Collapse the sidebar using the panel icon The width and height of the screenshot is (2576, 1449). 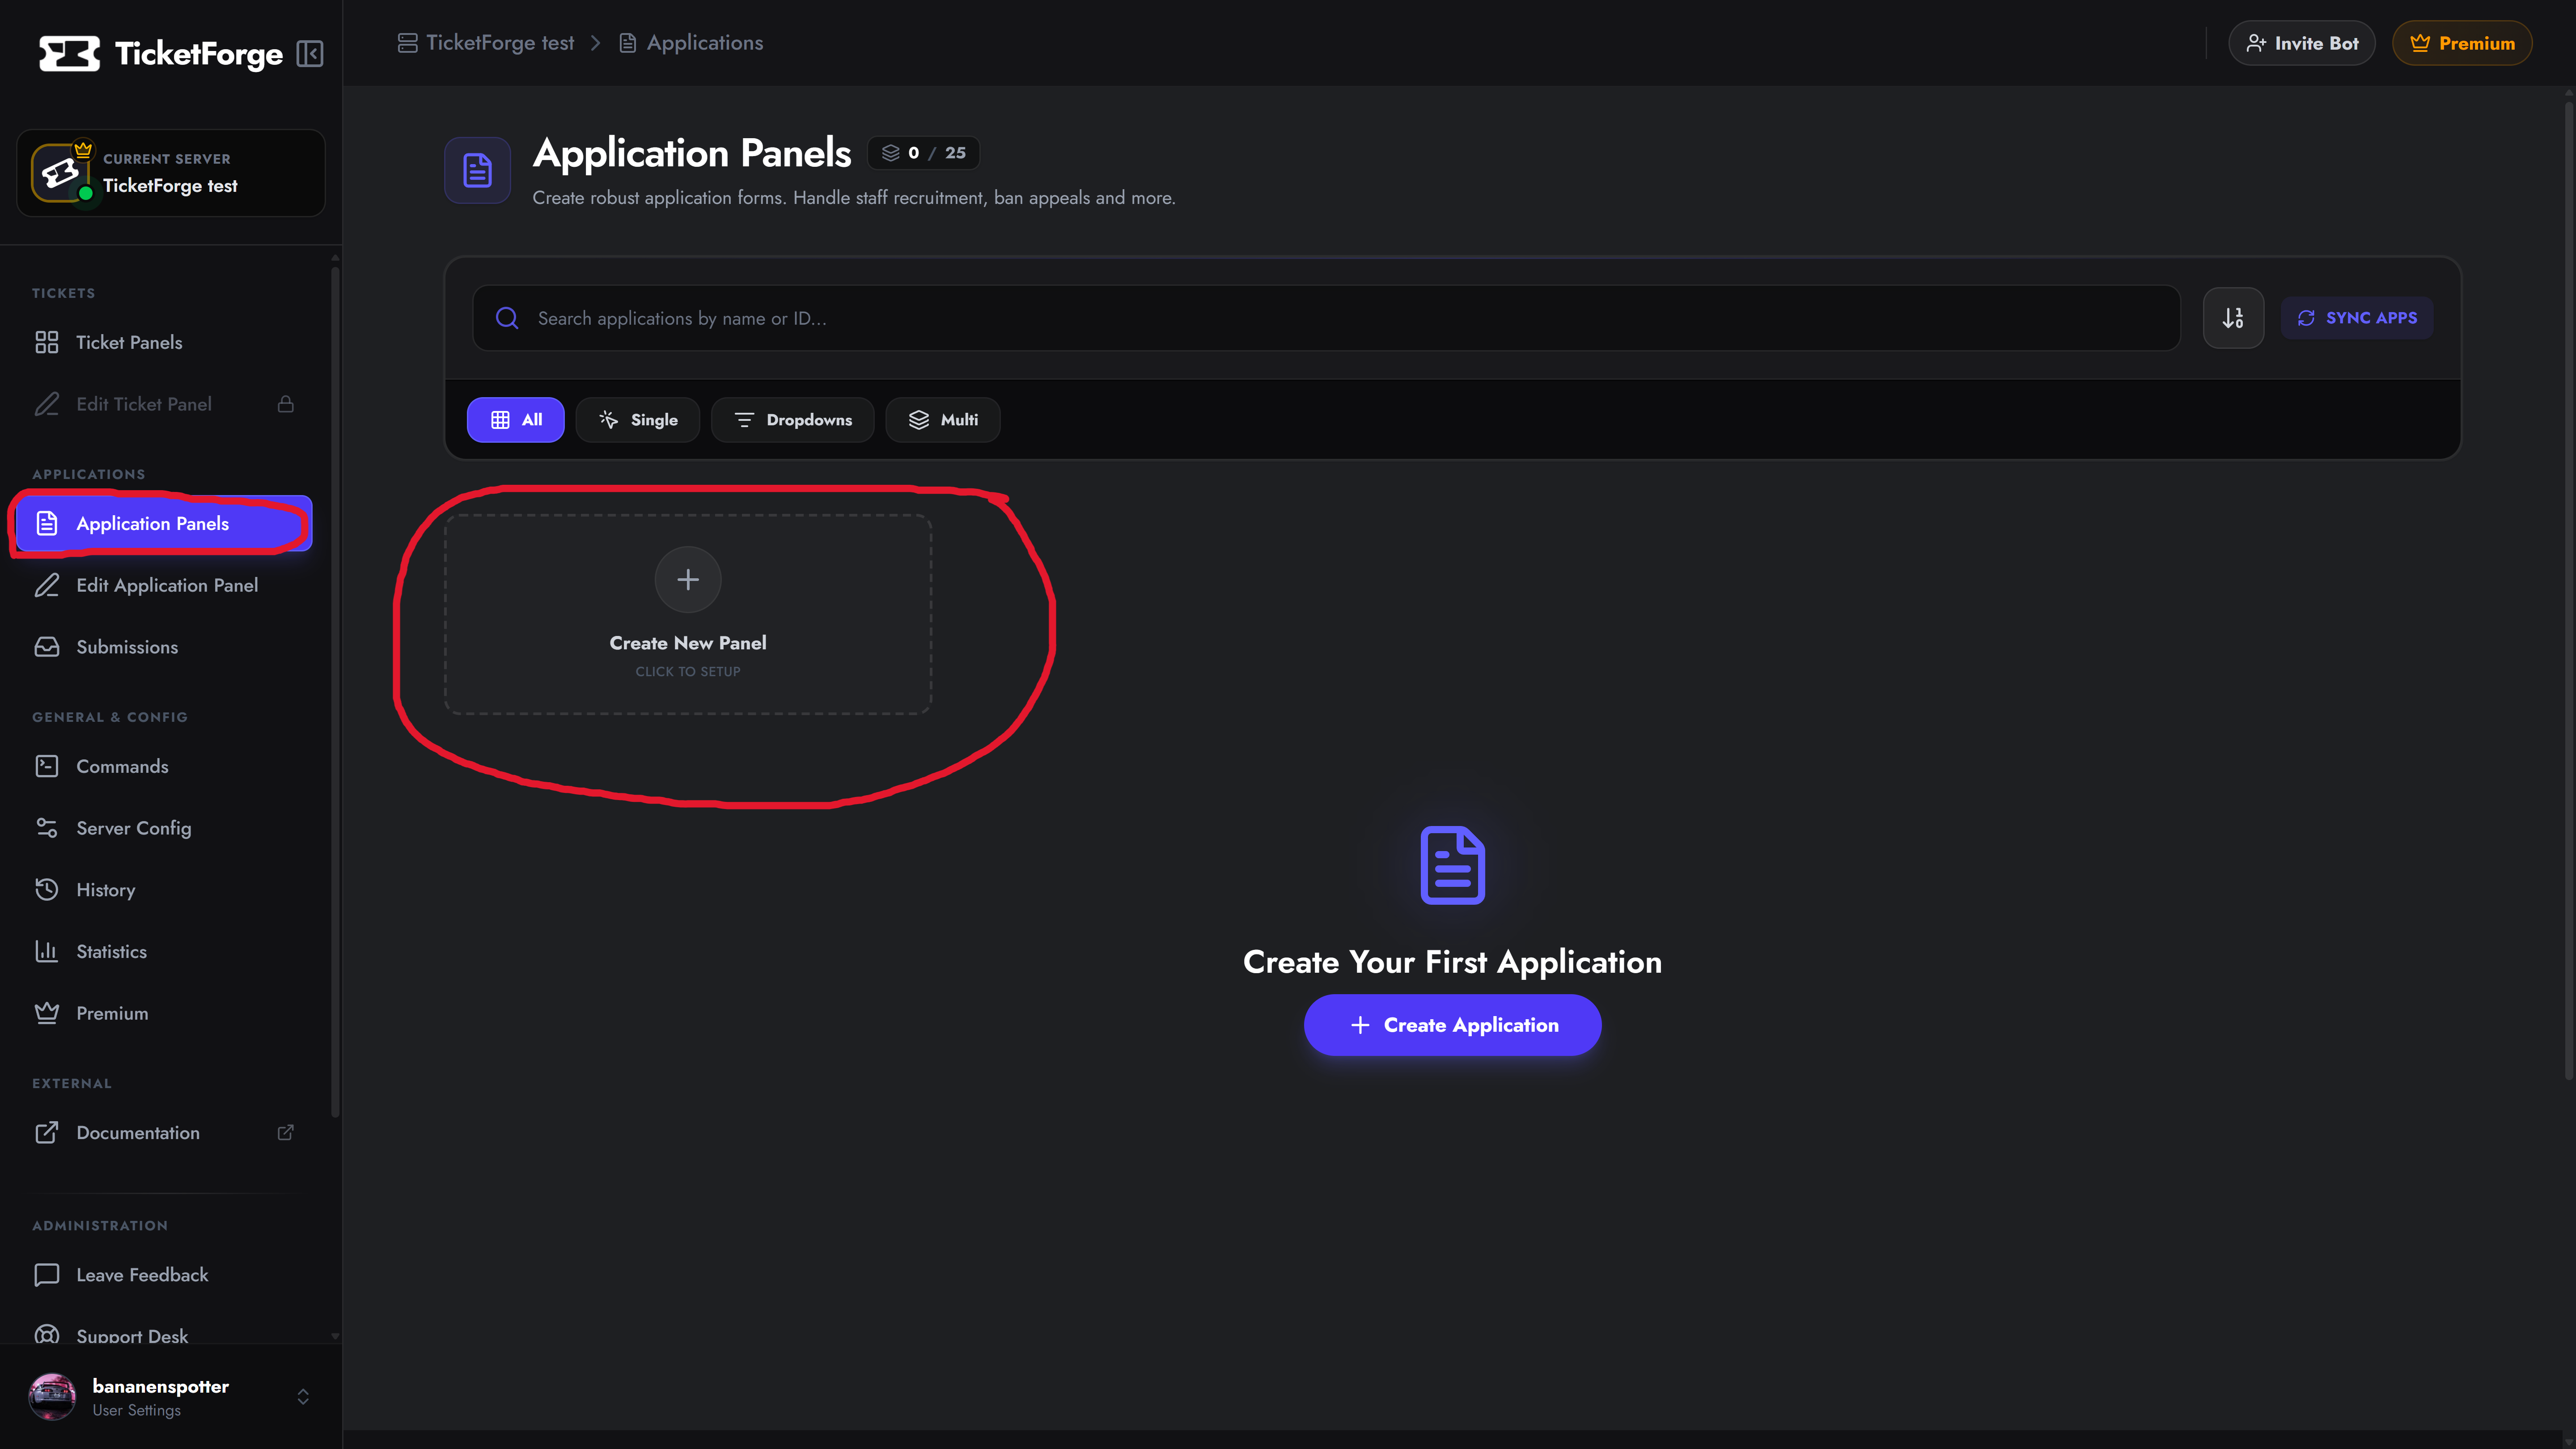(x=310, y=53)
